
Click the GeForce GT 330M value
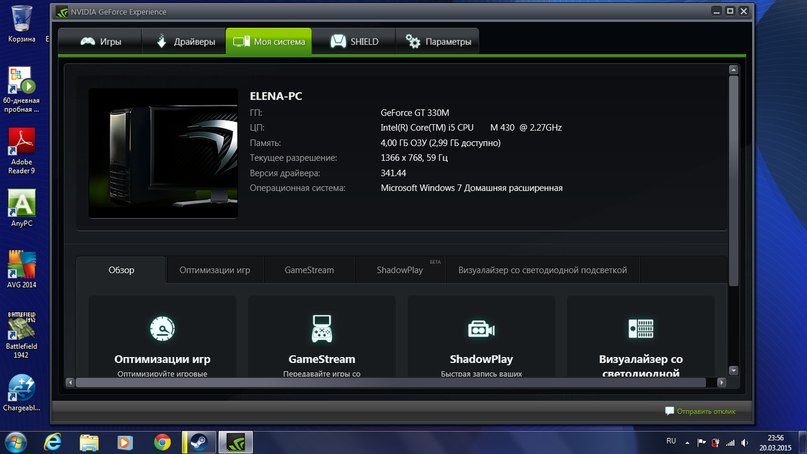pos(415,113)
